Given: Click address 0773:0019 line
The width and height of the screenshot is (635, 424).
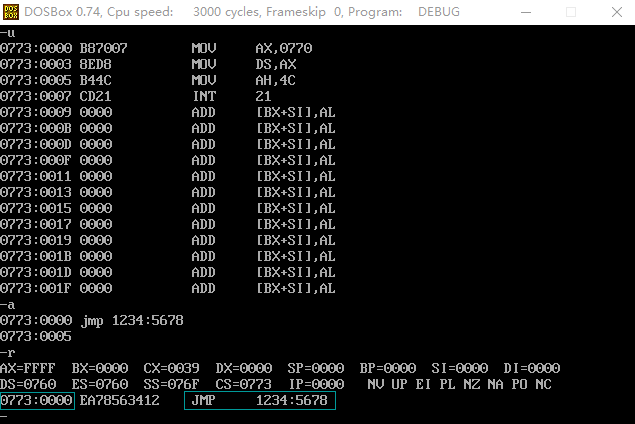Looking at the screenshot, I should (168, 240).
